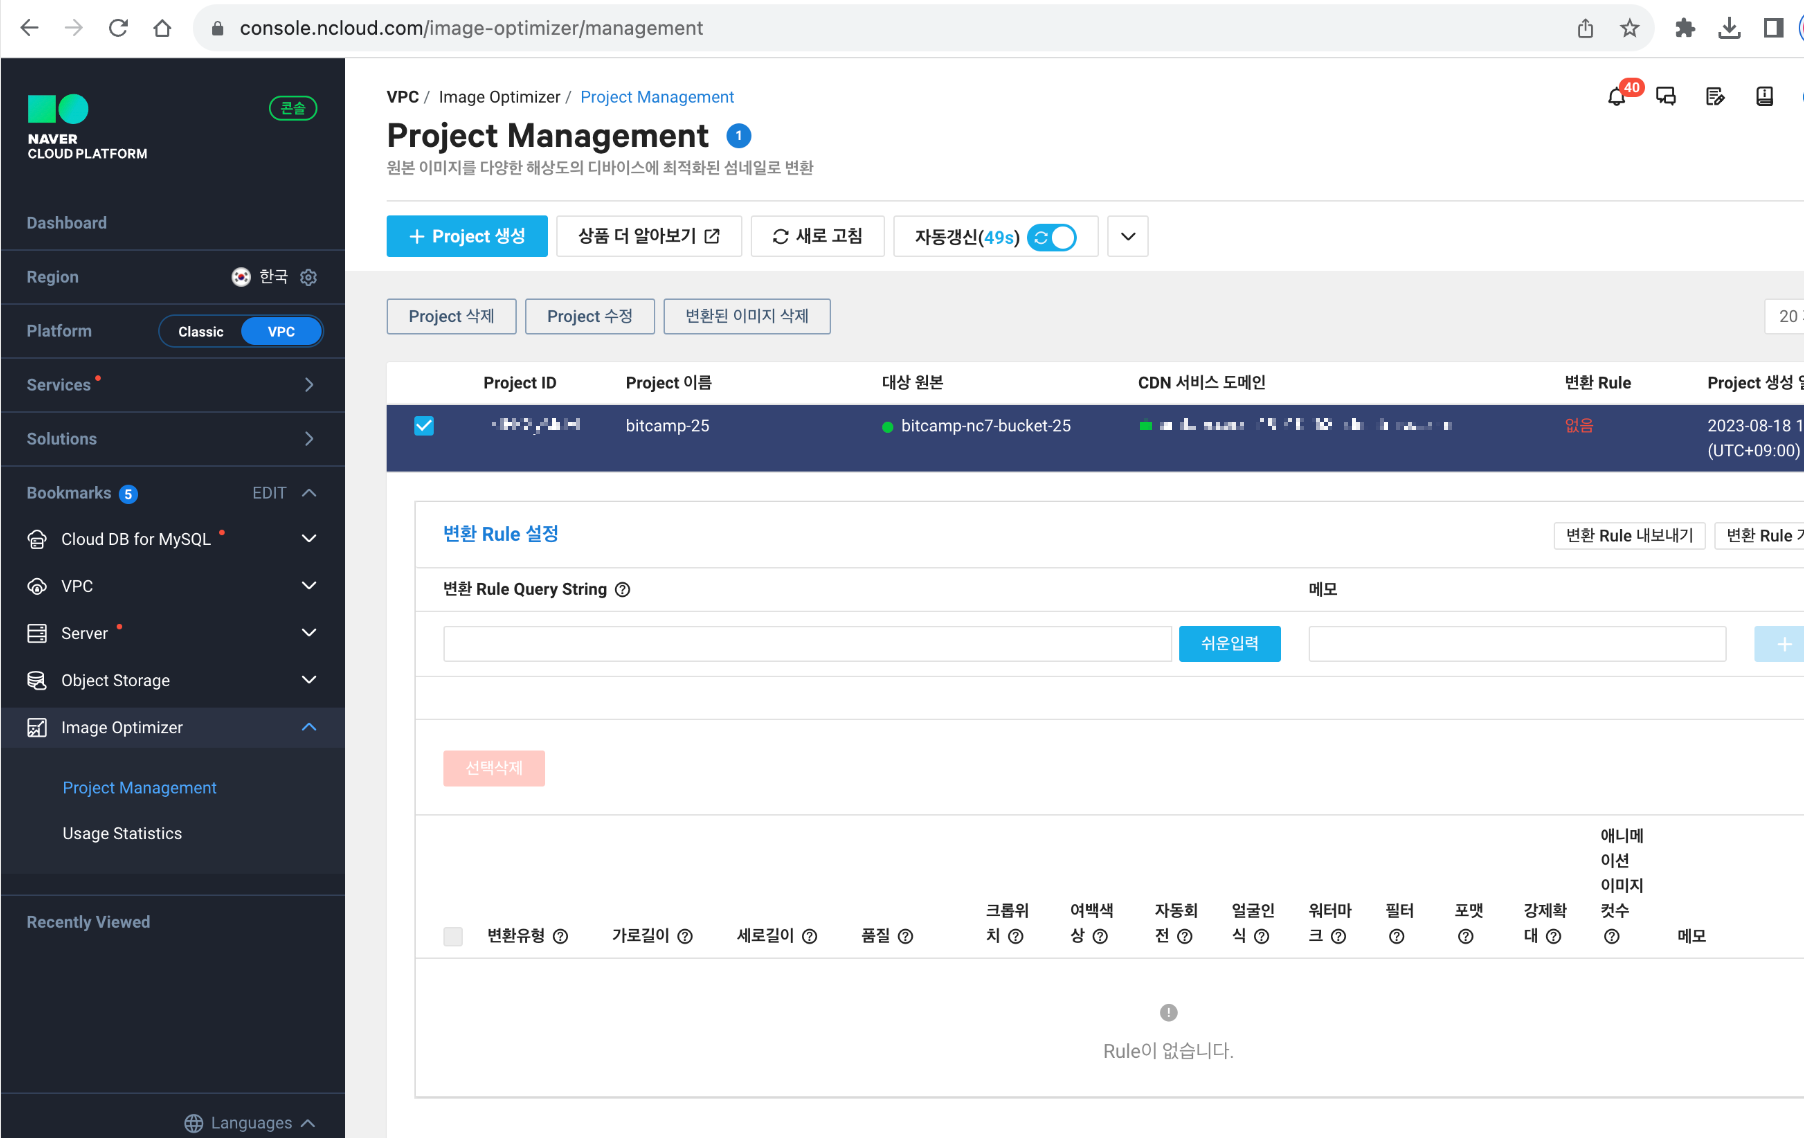Click the browser forward arrow
The image size is (1804, 1138).
[x=74, y=28]
